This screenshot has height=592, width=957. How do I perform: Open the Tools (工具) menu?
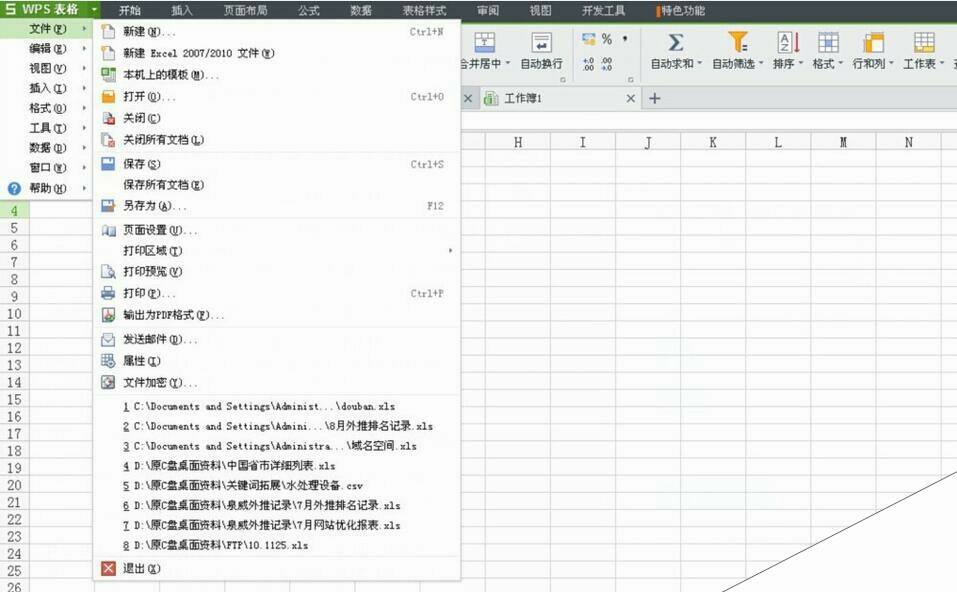tap(46, 128)
